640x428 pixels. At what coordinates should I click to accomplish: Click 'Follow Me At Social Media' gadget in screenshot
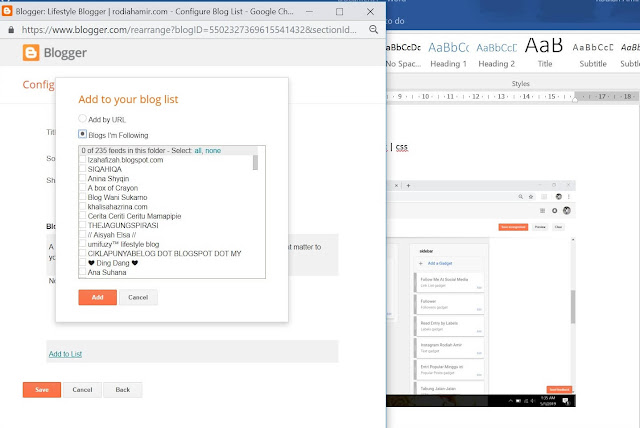pyautogui.click(x=449, y=282)
